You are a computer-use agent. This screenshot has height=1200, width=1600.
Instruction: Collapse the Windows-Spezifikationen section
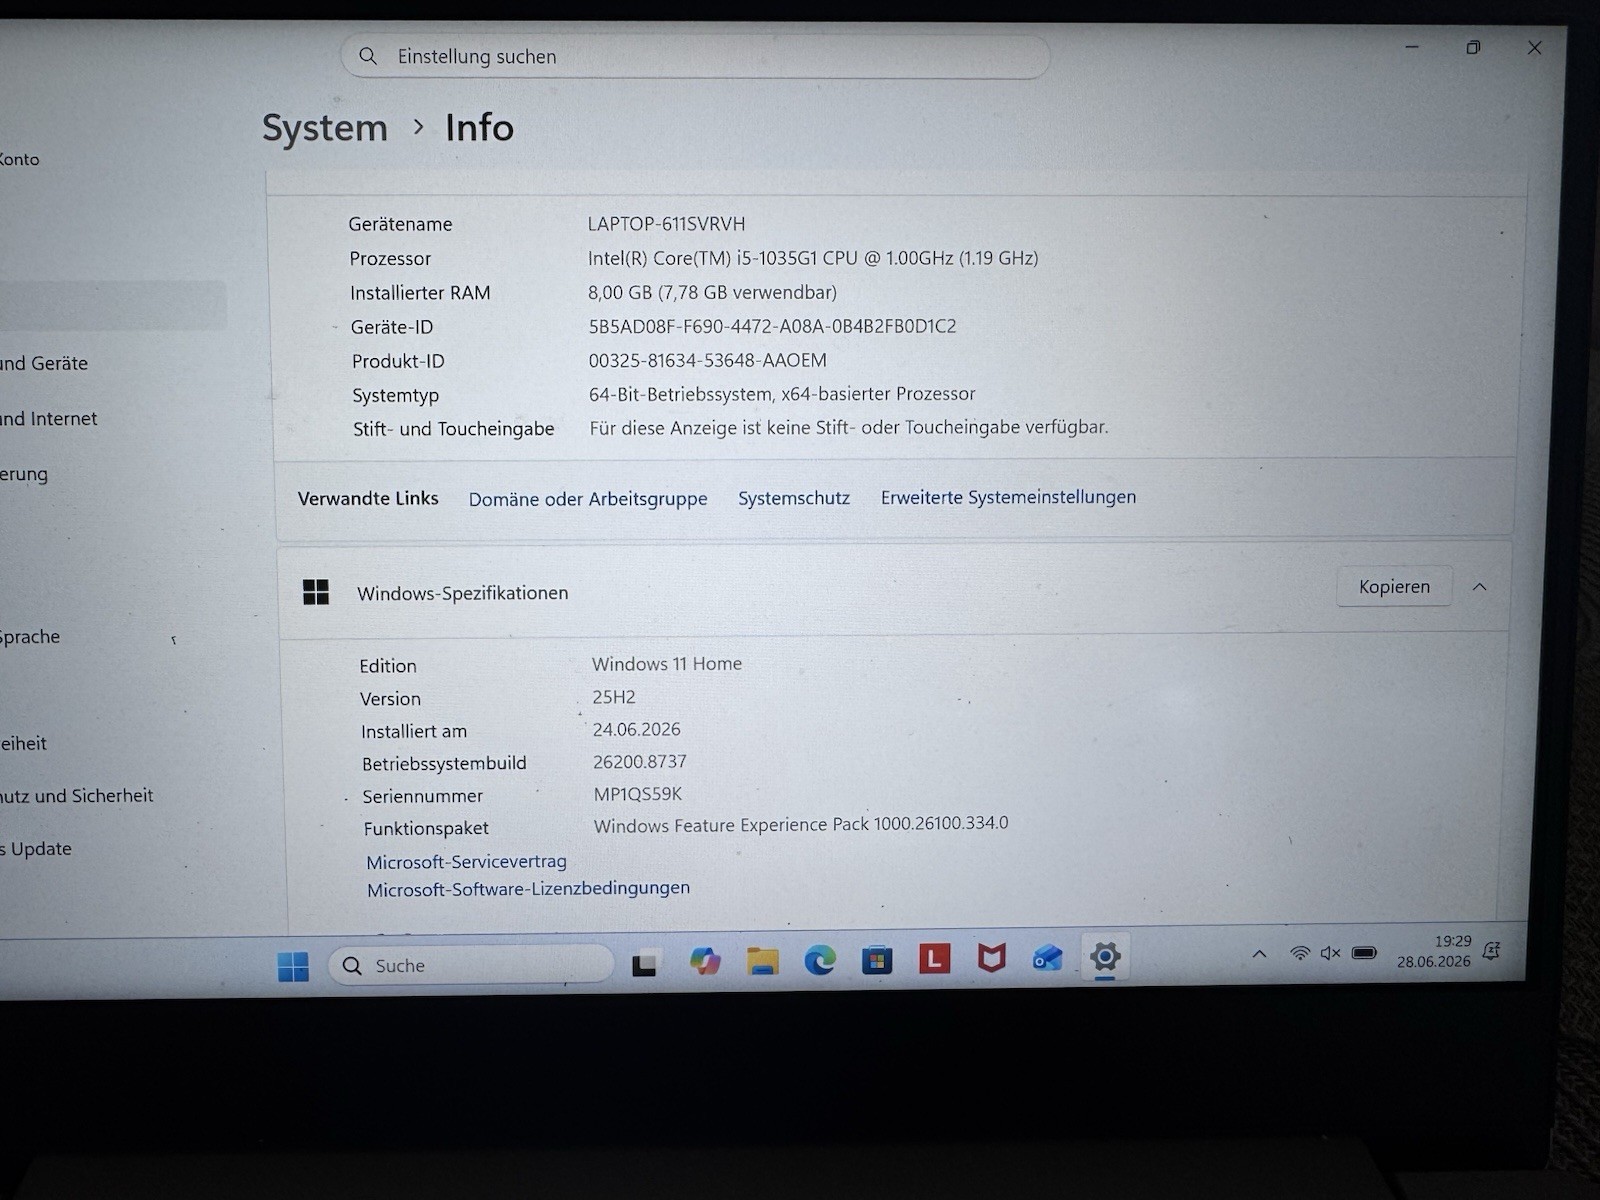tap(1479, 587)
